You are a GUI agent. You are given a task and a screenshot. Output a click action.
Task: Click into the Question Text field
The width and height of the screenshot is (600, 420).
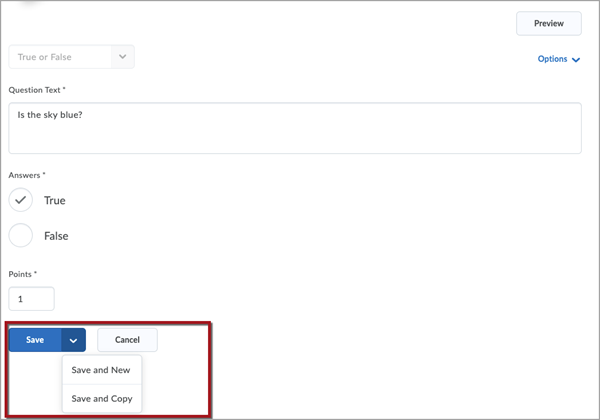295,128
